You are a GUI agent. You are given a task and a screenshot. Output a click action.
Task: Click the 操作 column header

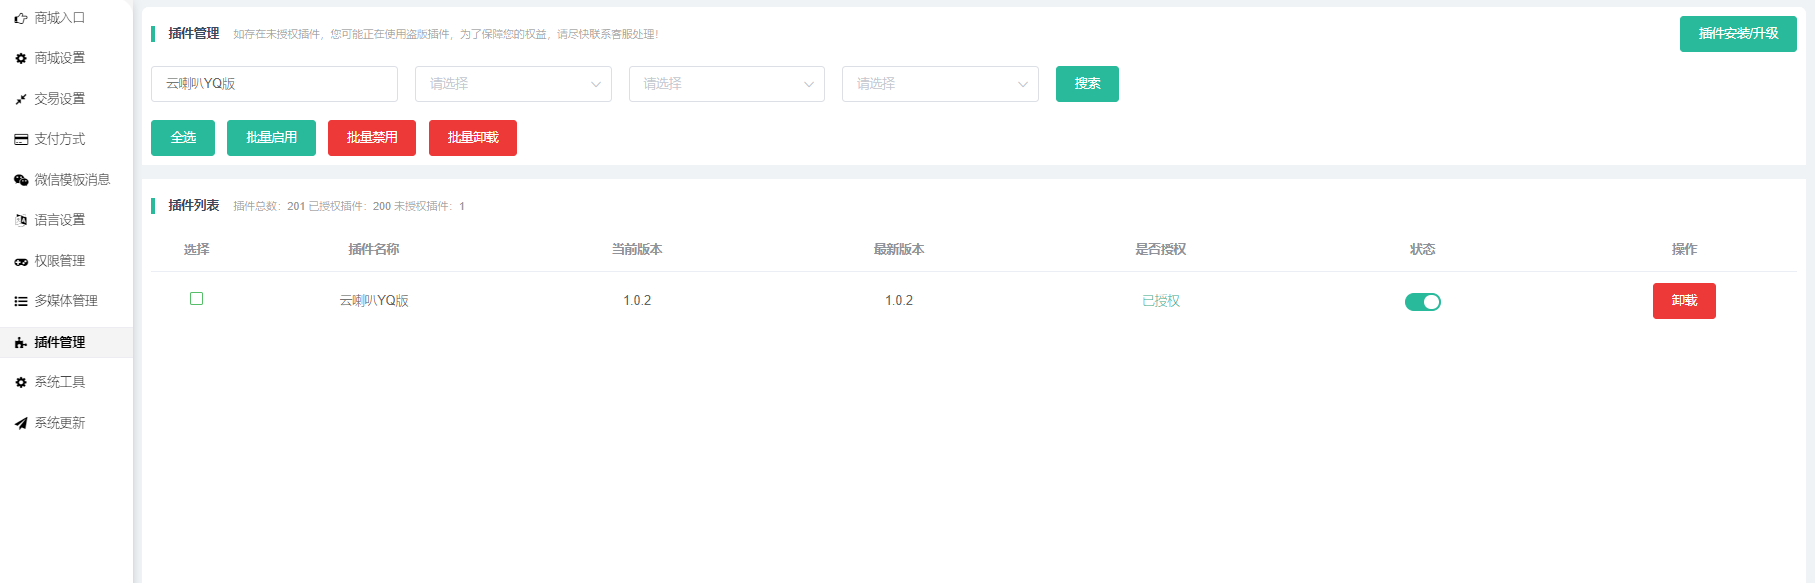tap(1684, 249)
